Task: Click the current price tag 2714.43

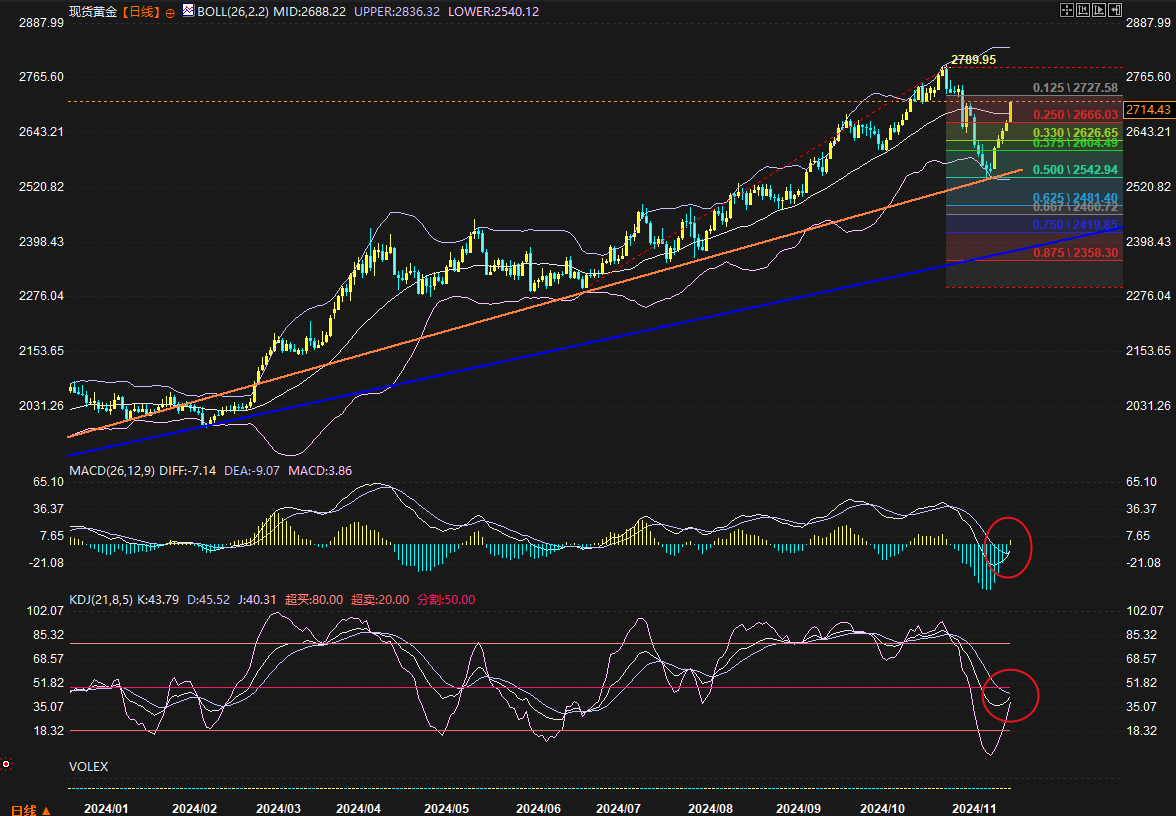Action: [x=1148, y=110]
